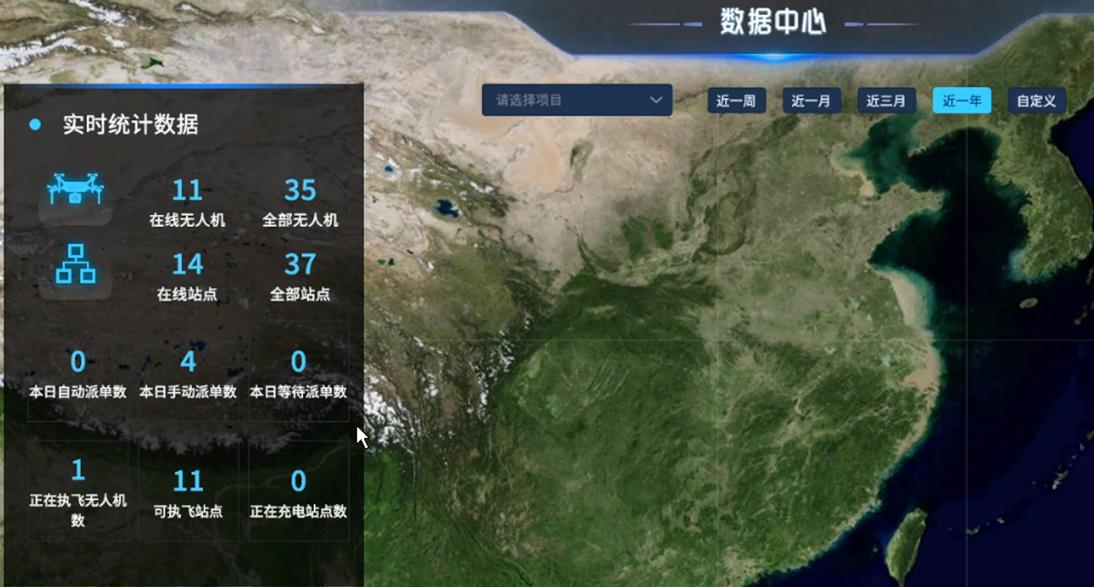
Task: Click the 全部无人机 count of 35
Action: click(x=300, y=190)
